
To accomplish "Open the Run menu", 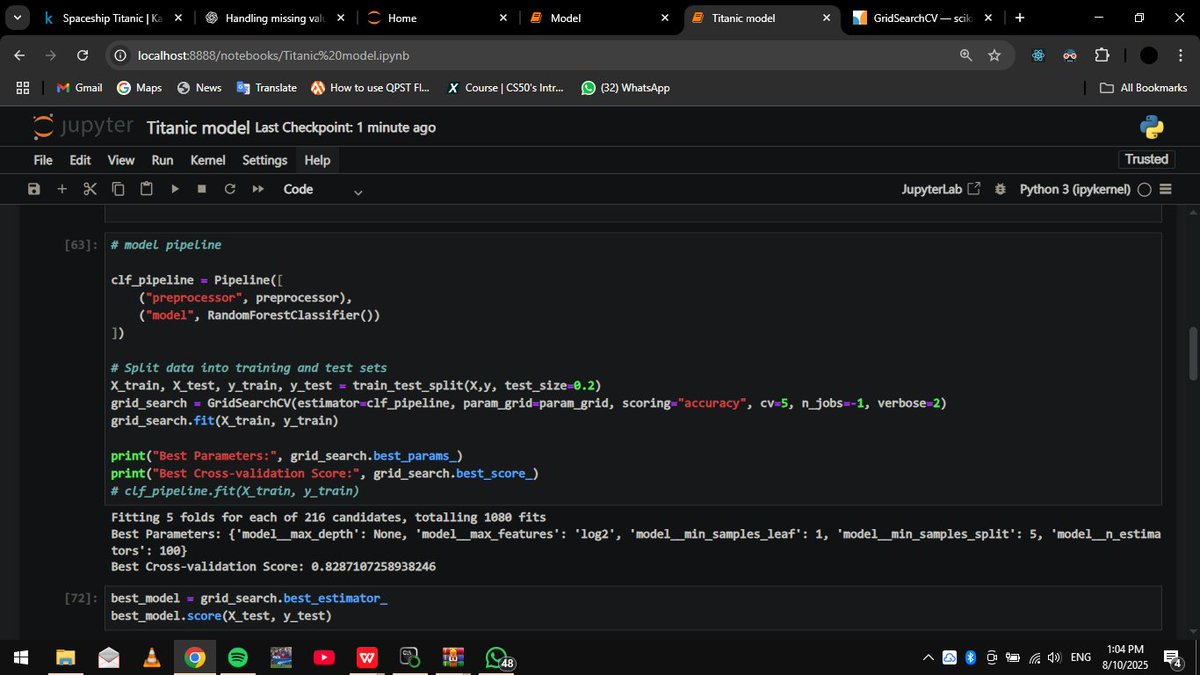I will pyautogui.click(x=162, y=160).
